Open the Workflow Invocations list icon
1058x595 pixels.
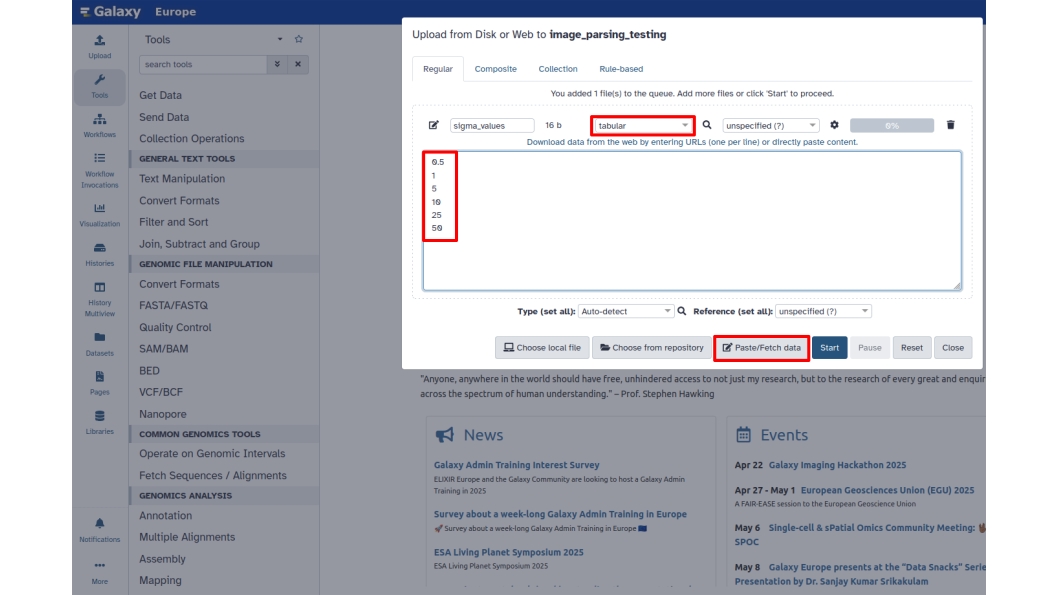pyautogui.click(x=99, y=159)
